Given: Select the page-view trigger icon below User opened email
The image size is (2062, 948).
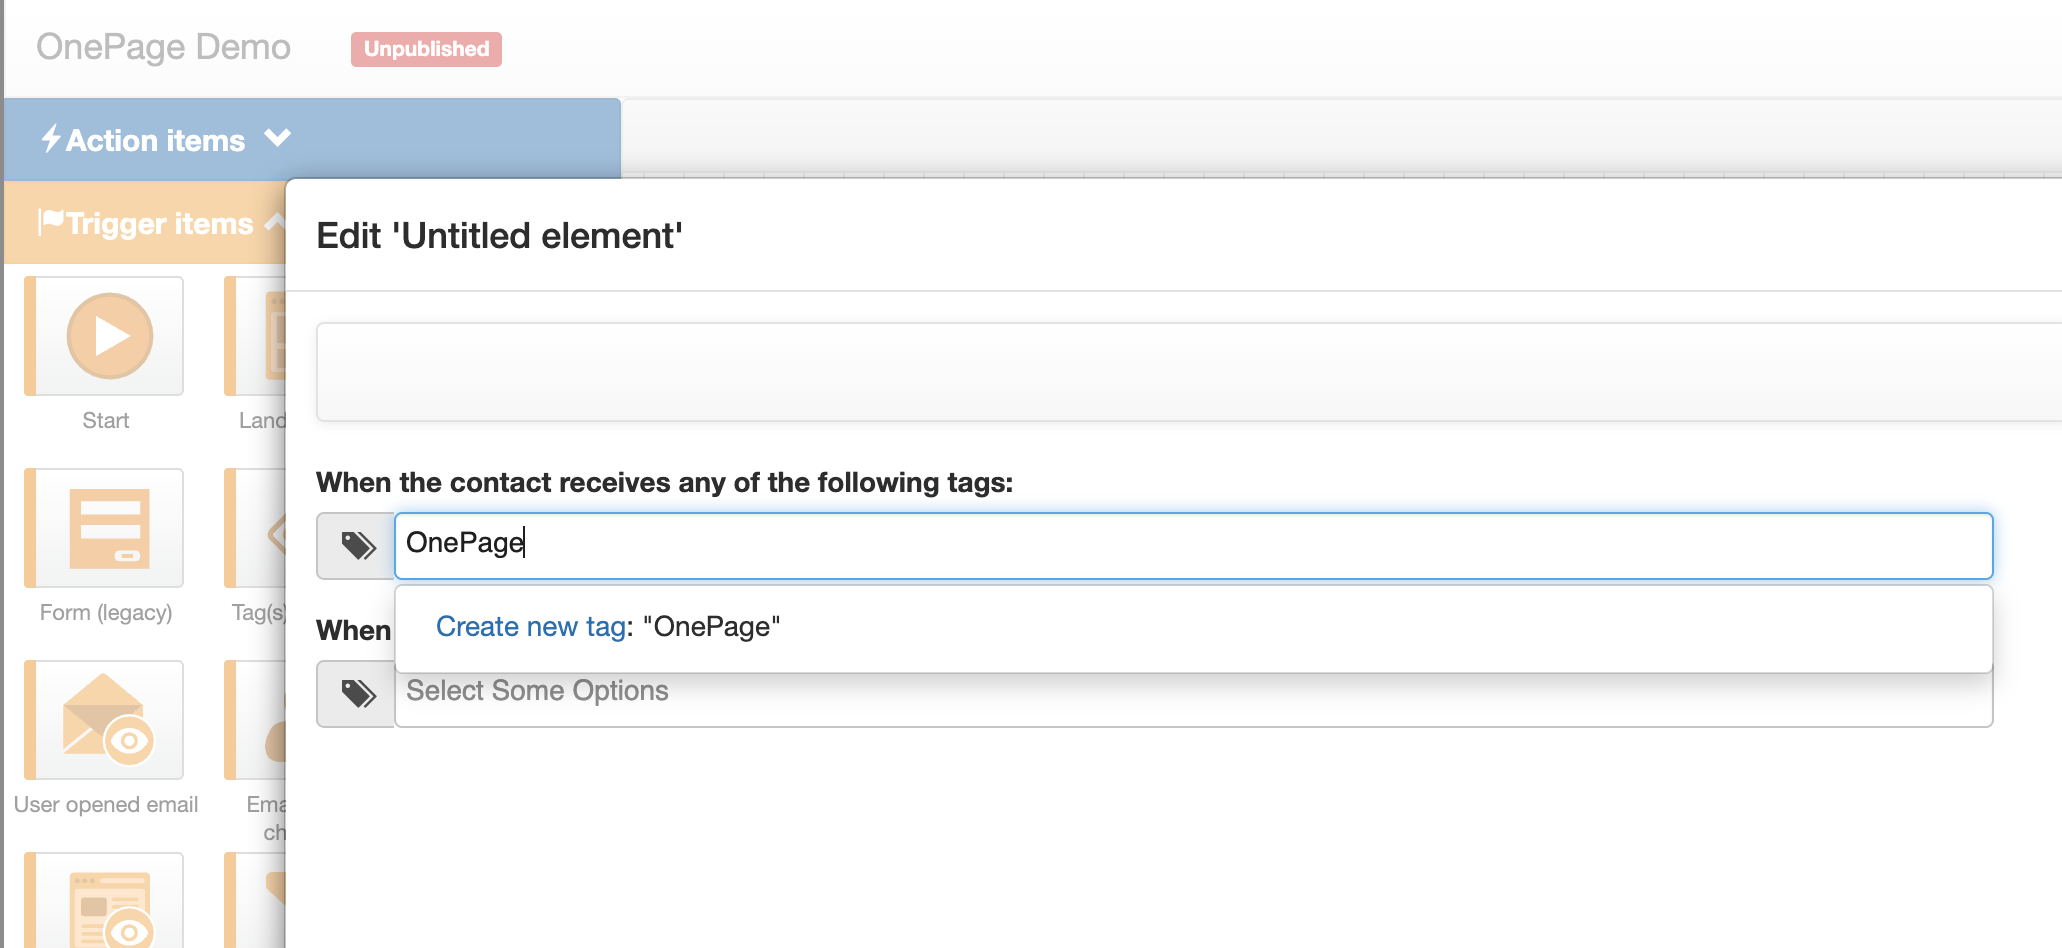Looking at the screenshot, I should point(109,905).
